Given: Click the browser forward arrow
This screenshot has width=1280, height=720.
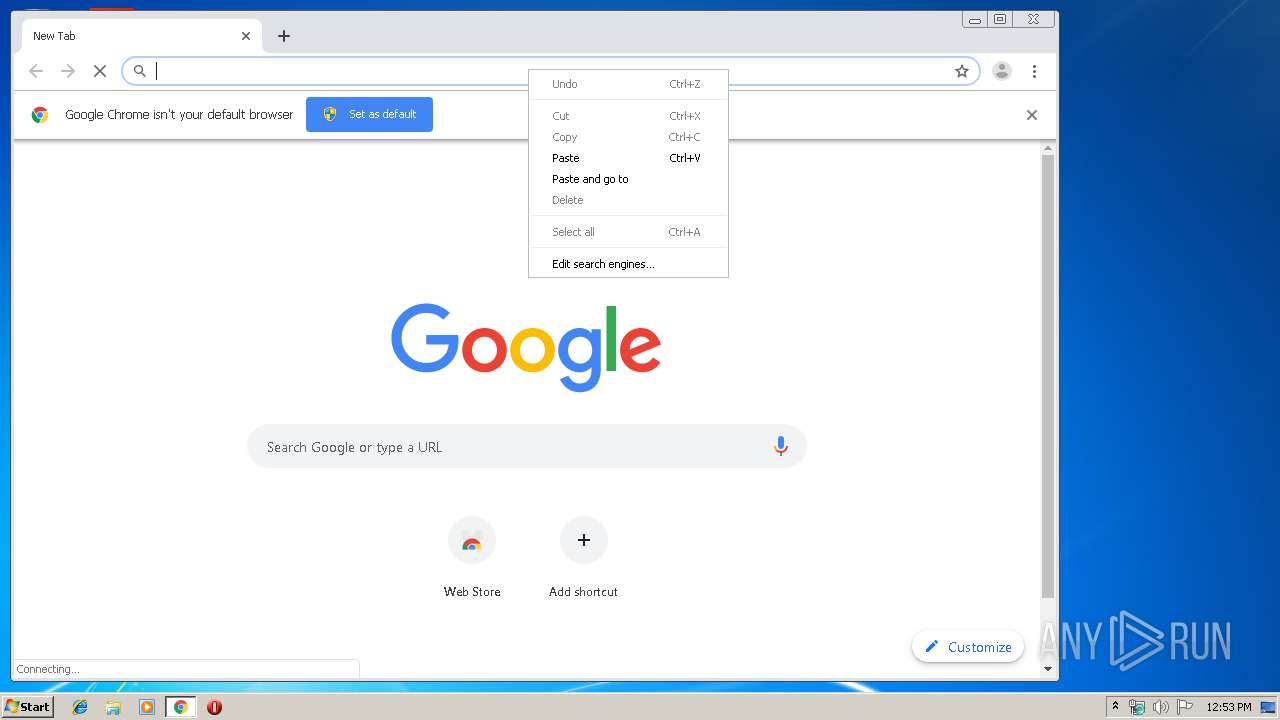Looking at the screenshot, I should [68, 71].
